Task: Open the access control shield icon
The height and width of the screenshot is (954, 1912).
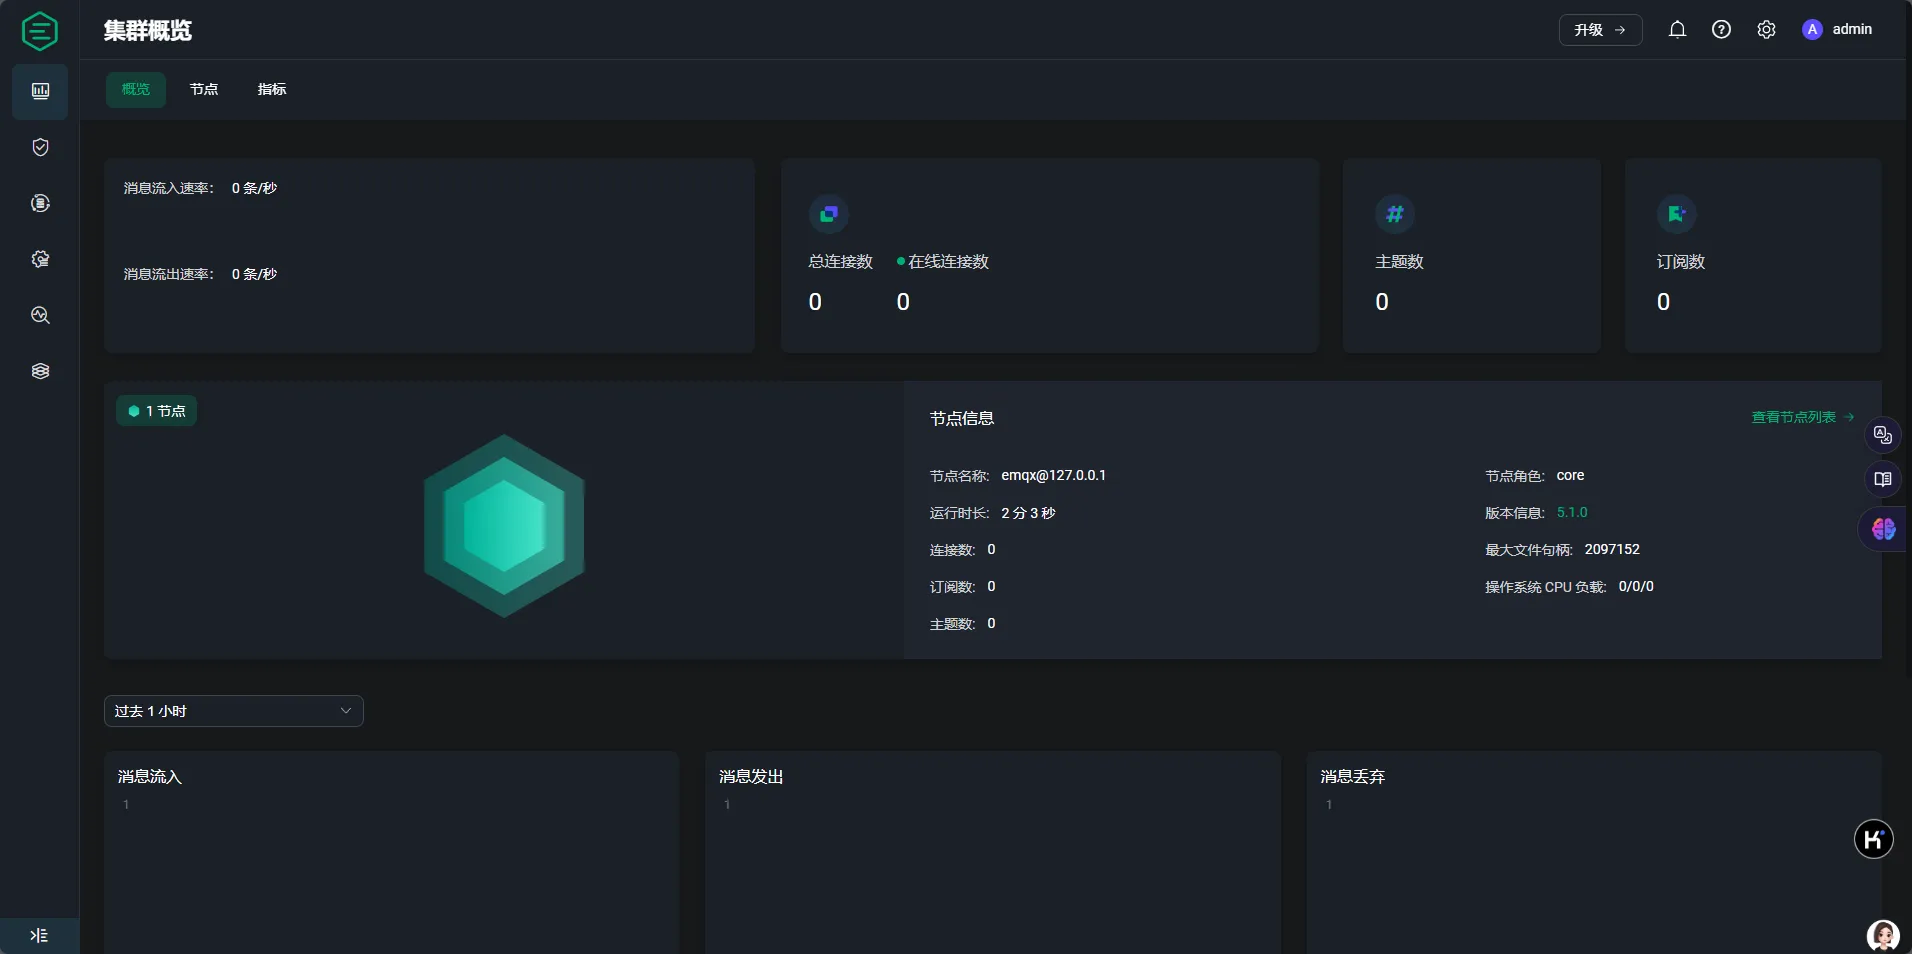Action: [40, 147]
